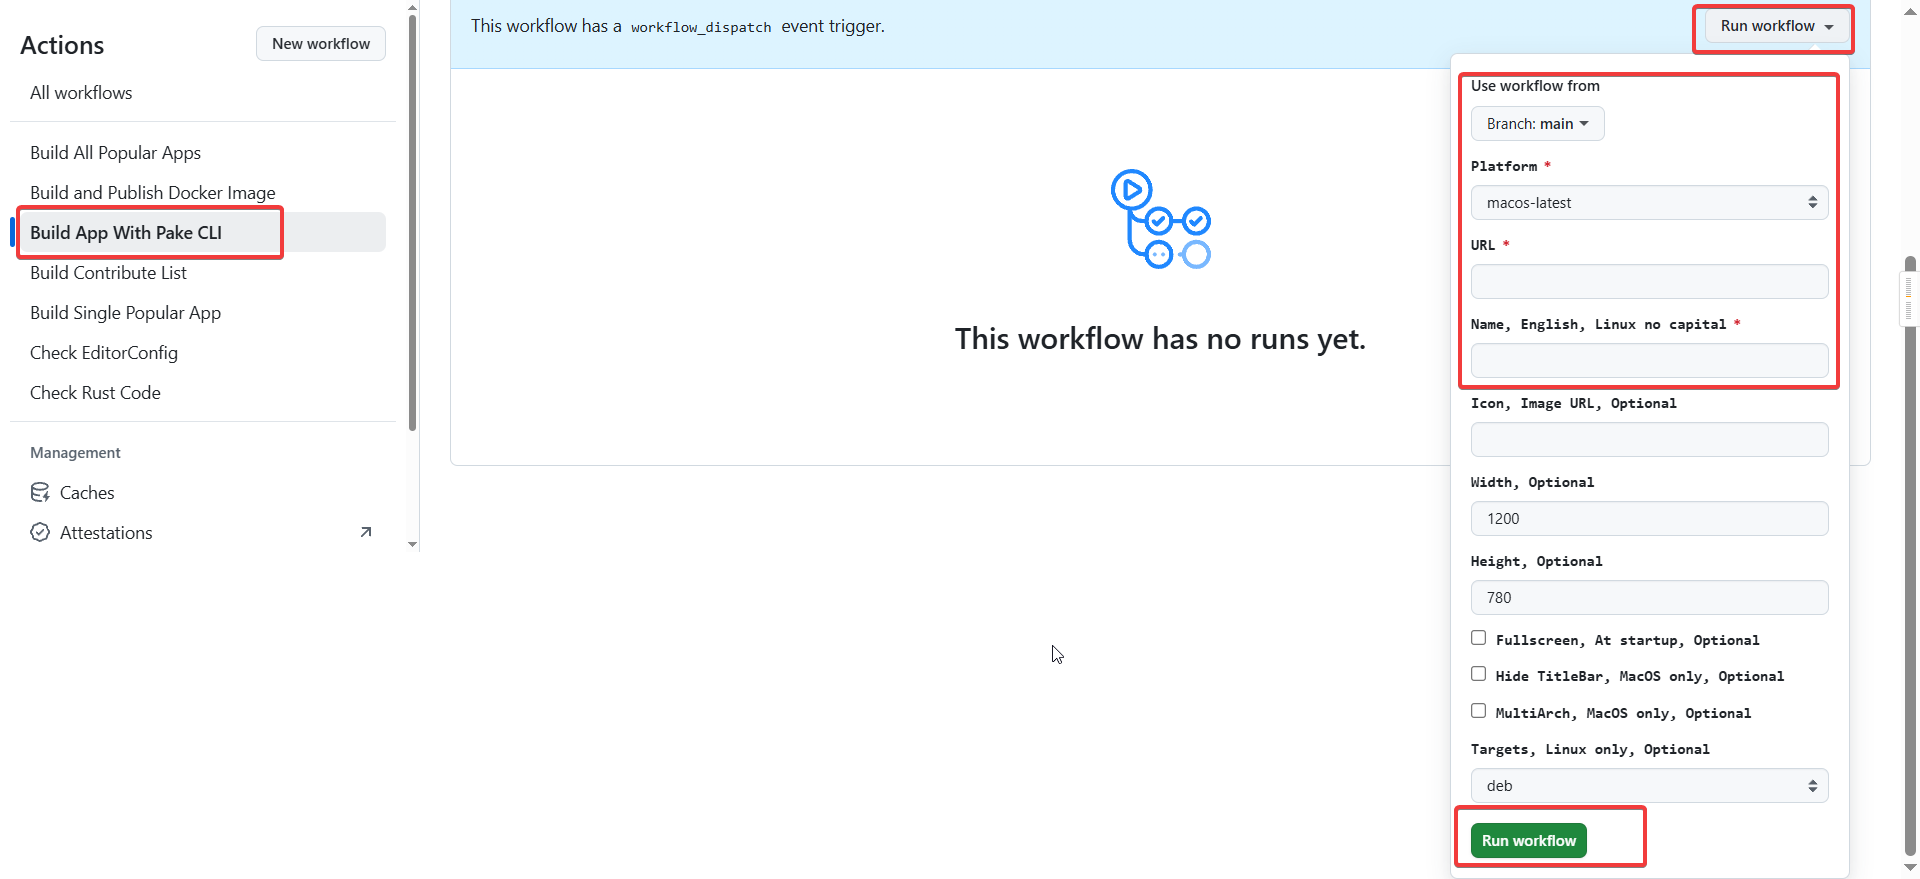Click the Caches database icon
The width and height of the screenshot is (1920, 879).
(x=40, y=492)
